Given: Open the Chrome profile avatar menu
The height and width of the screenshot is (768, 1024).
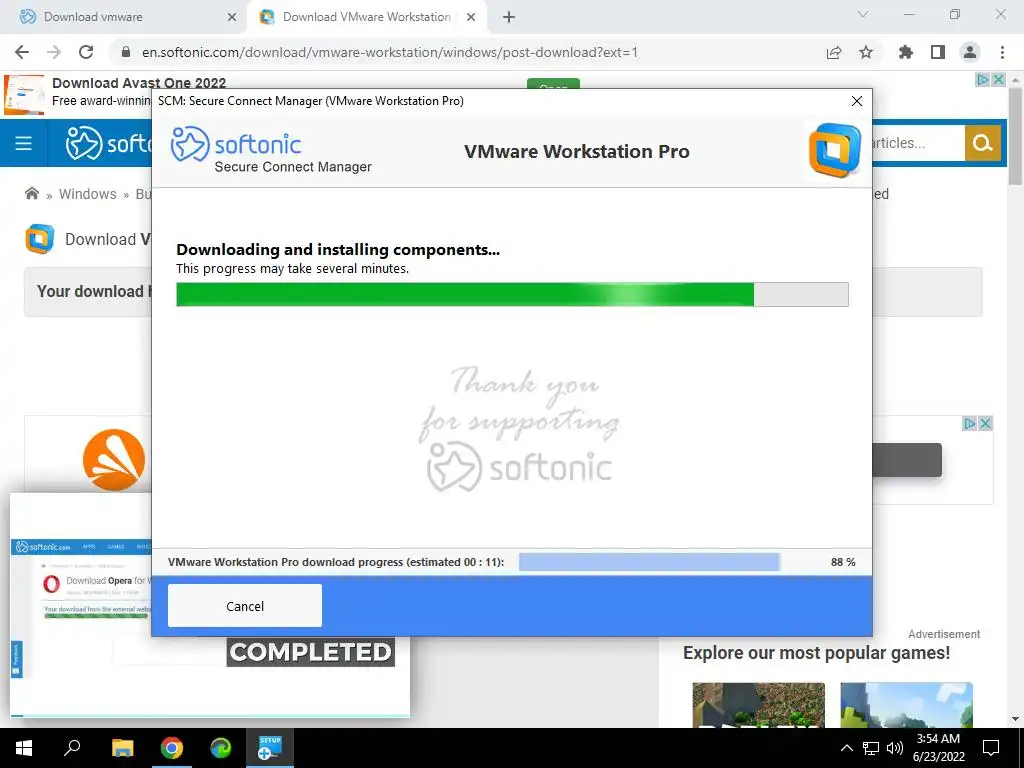Looking at the screenshot, I should [x=970, y=52].
